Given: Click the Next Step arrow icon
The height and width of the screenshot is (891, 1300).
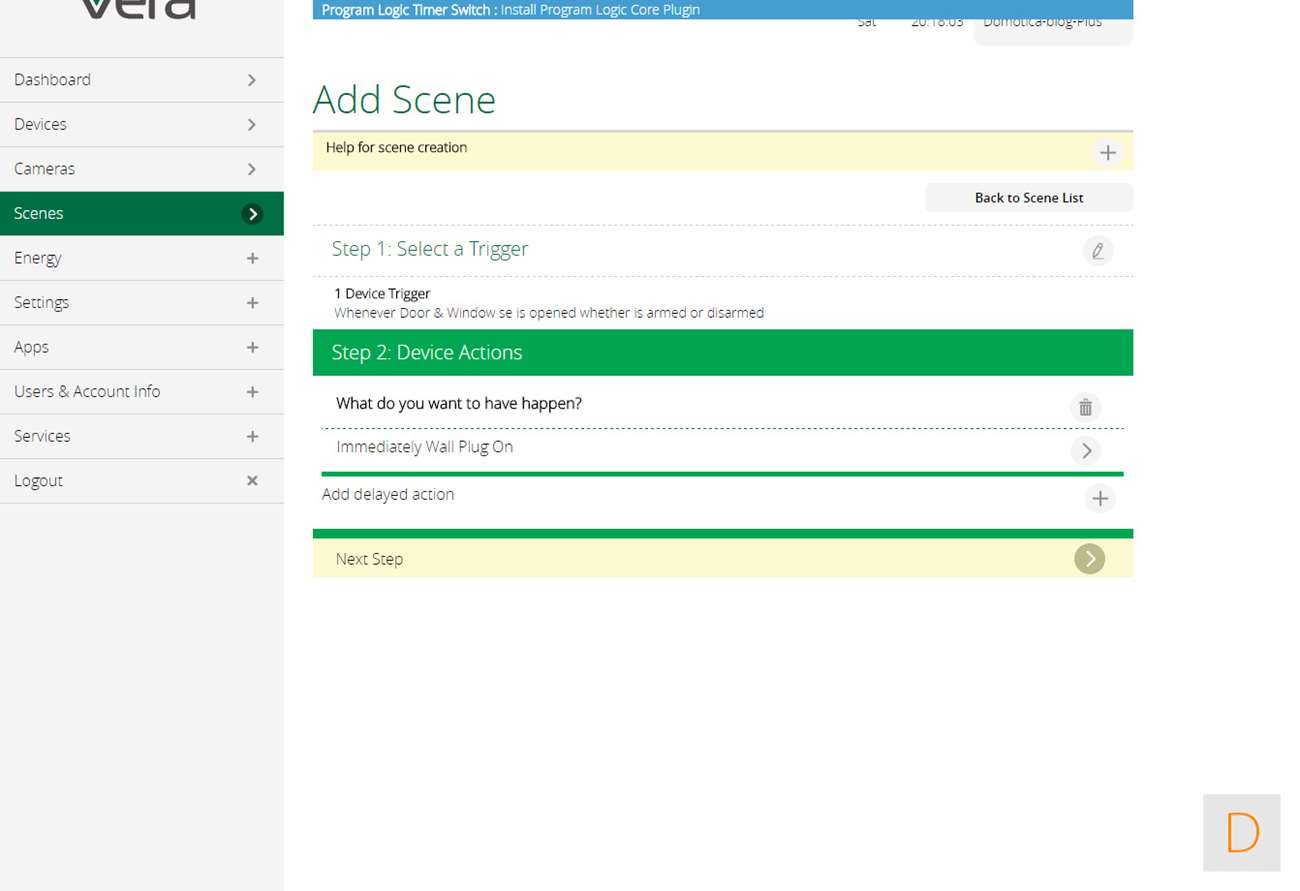Looking at the screenshot, I should click(1089, 559).
